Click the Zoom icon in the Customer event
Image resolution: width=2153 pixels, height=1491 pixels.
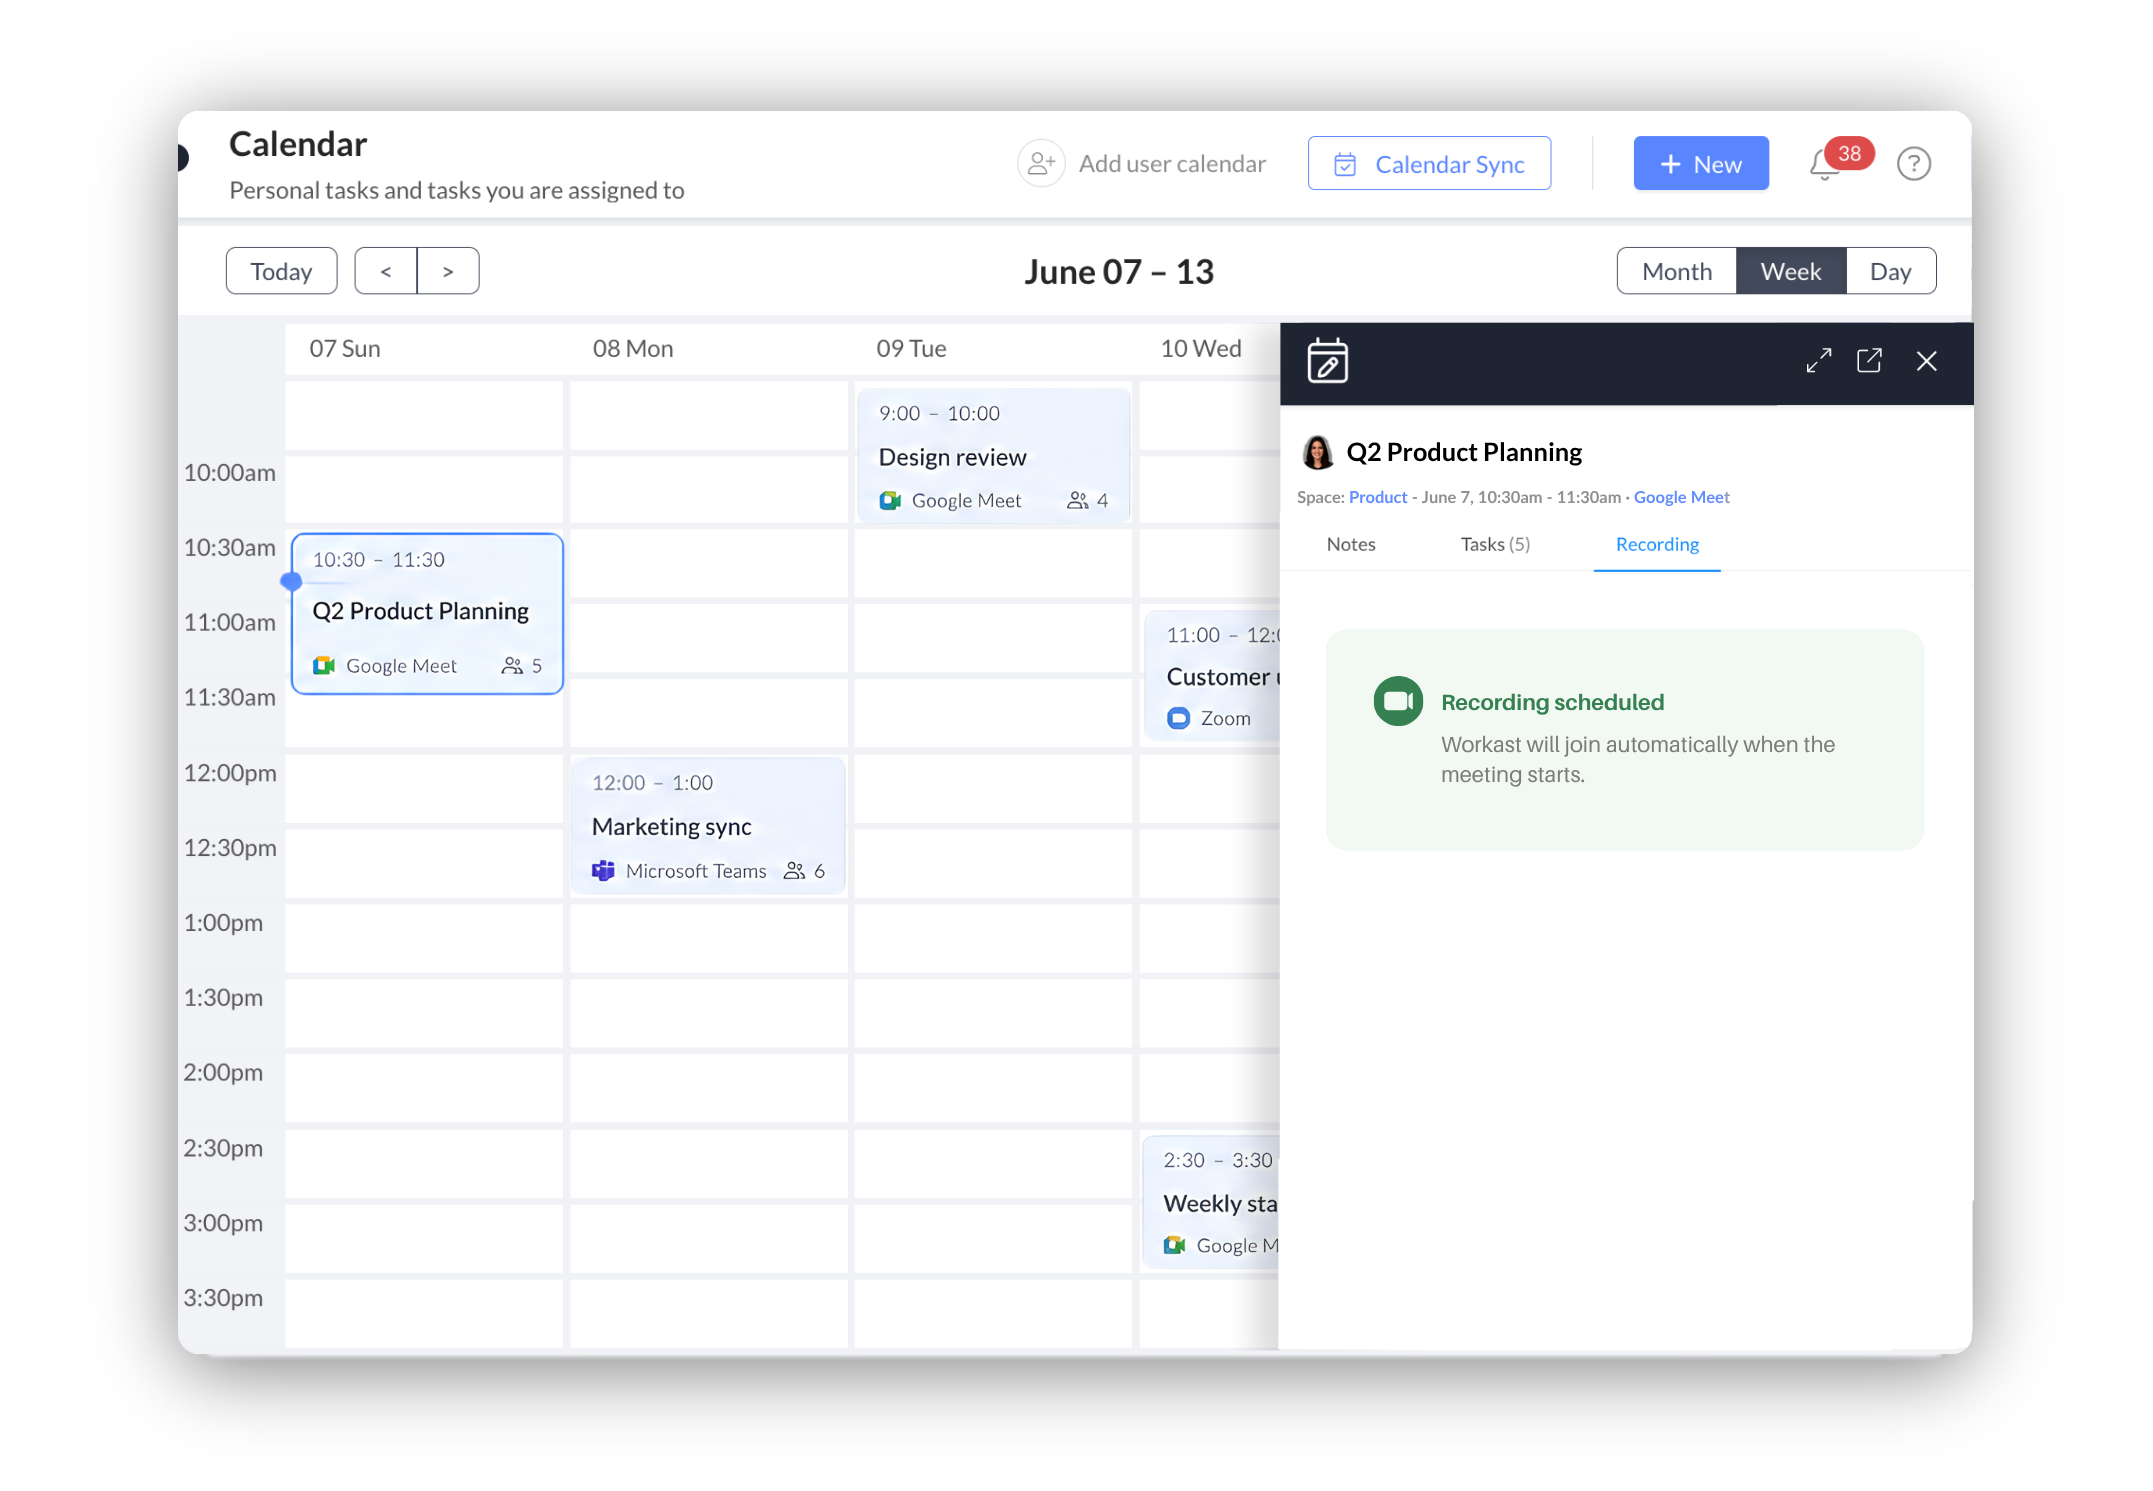(x=1179, y=719)
